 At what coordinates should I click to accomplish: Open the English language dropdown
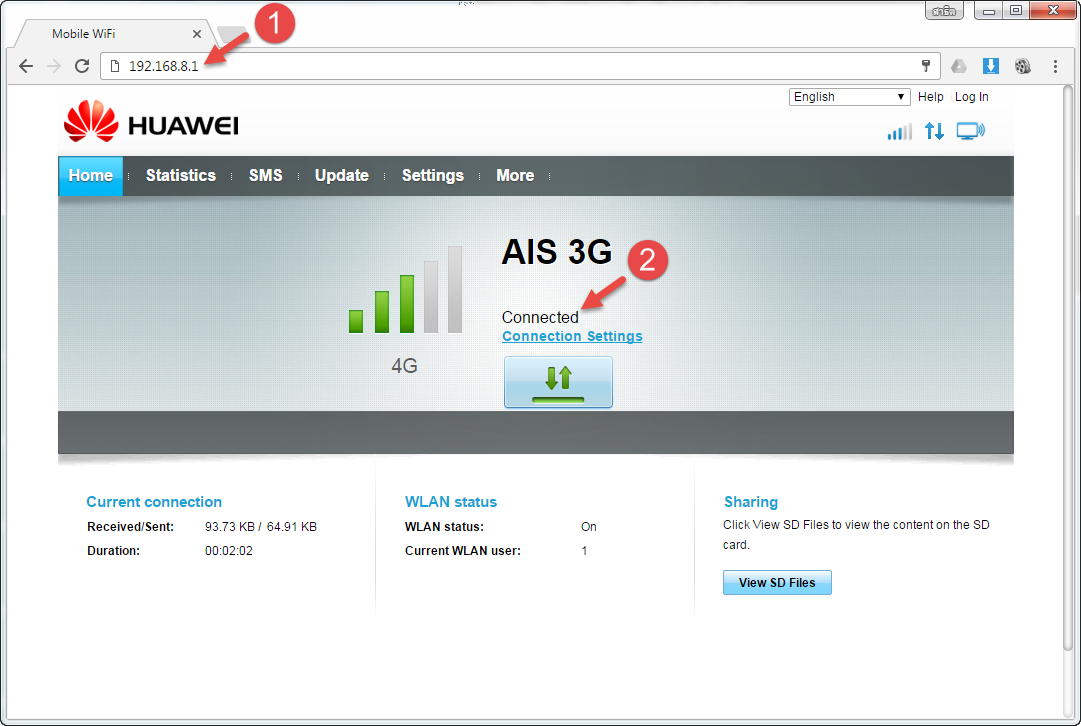click(849, 97)
